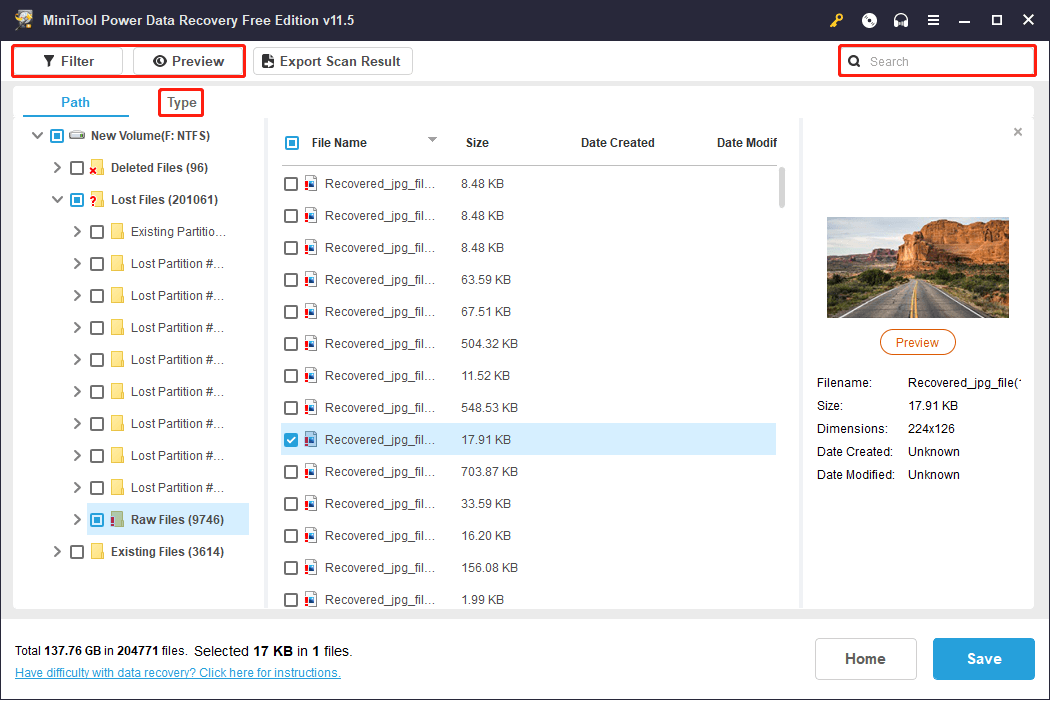Image resolution: width=1051 pixels, height=701 pixels.
Task: Open the File Name sort dropdown arrow
Action: point(432,140)
